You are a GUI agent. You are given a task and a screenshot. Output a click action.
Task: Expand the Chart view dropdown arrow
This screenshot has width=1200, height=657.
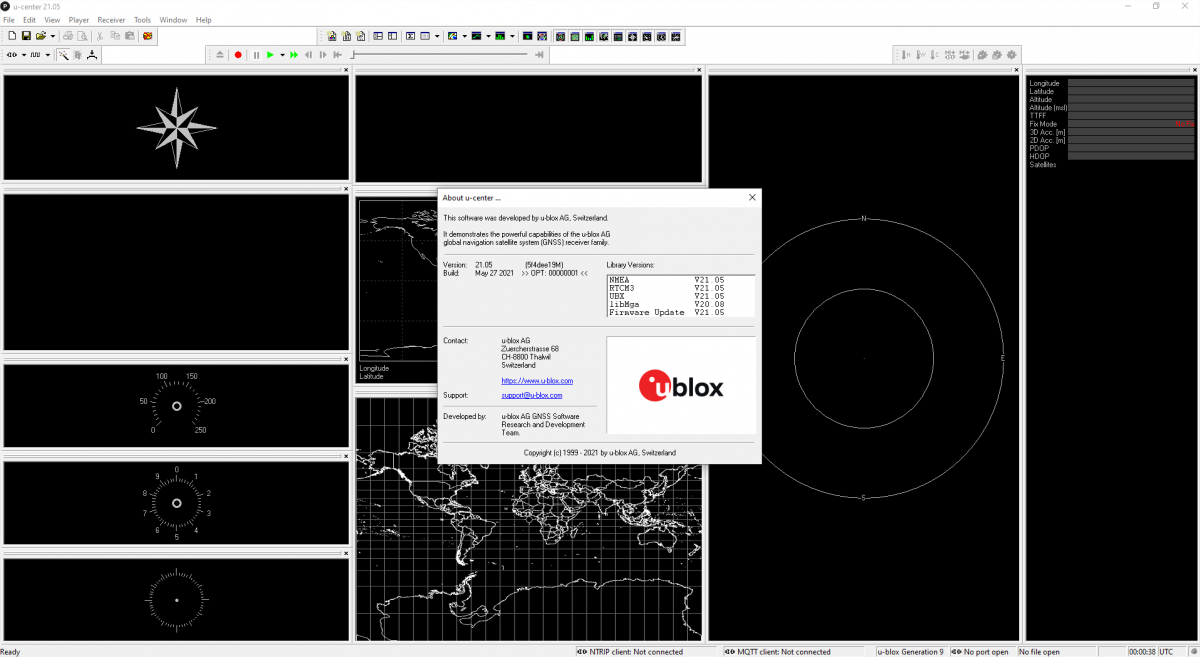[x=489, y=36]
